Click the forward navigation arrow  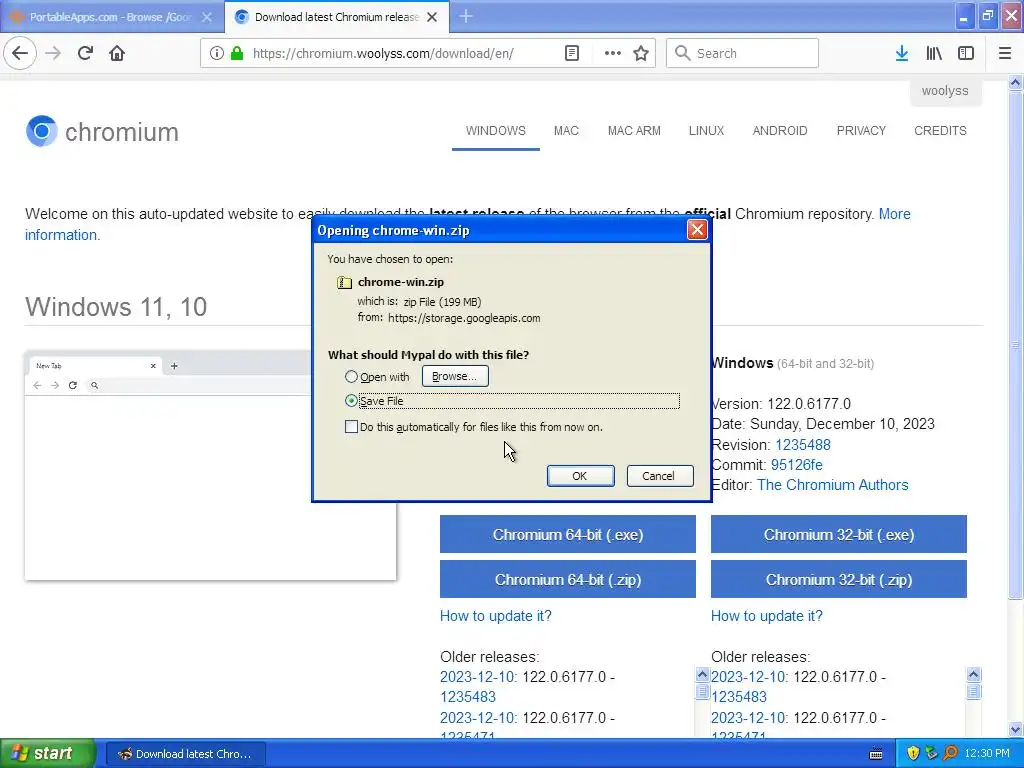click(x=53, y=53)
